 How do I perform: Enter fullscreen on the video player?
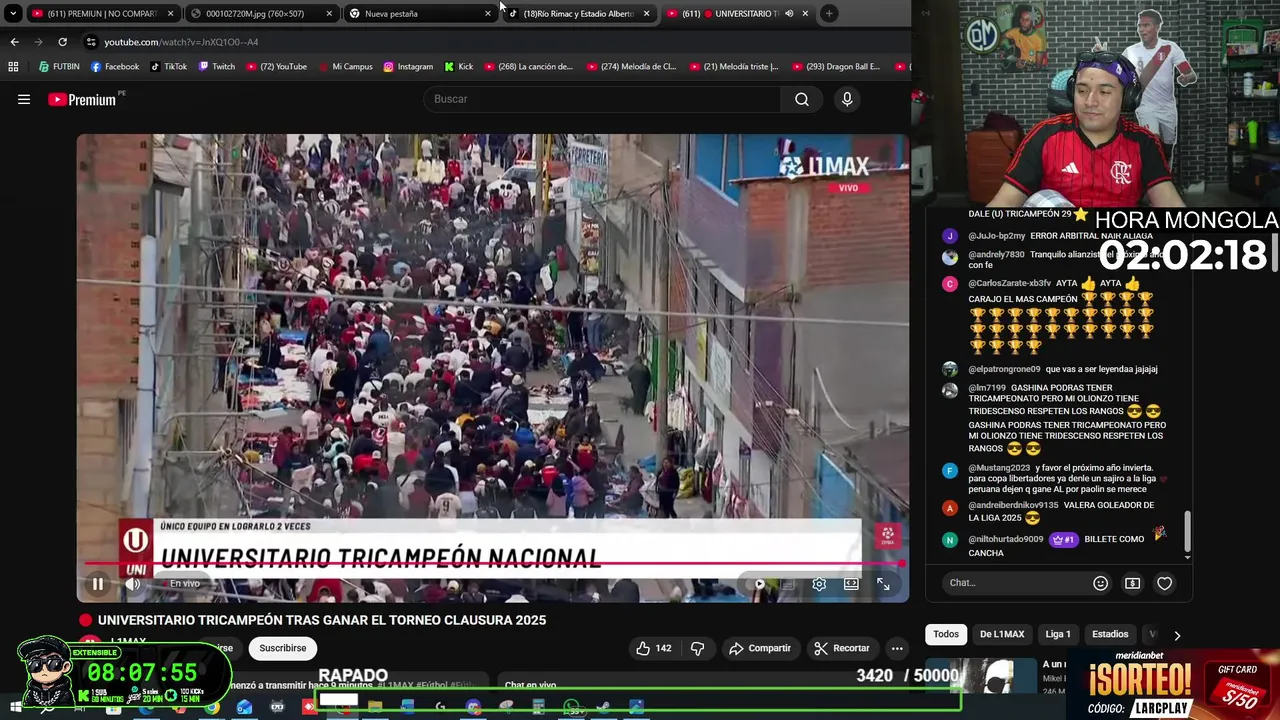[x=883, y=584]
